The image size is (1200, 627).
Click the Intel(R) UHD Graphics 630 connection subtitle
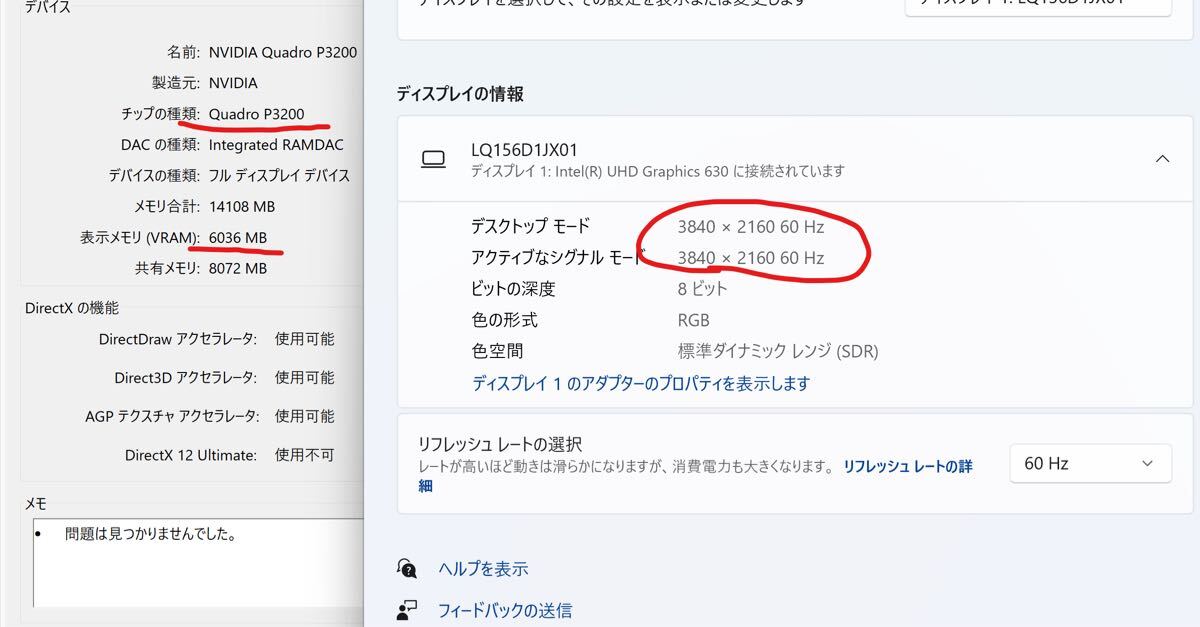point(658,171)
